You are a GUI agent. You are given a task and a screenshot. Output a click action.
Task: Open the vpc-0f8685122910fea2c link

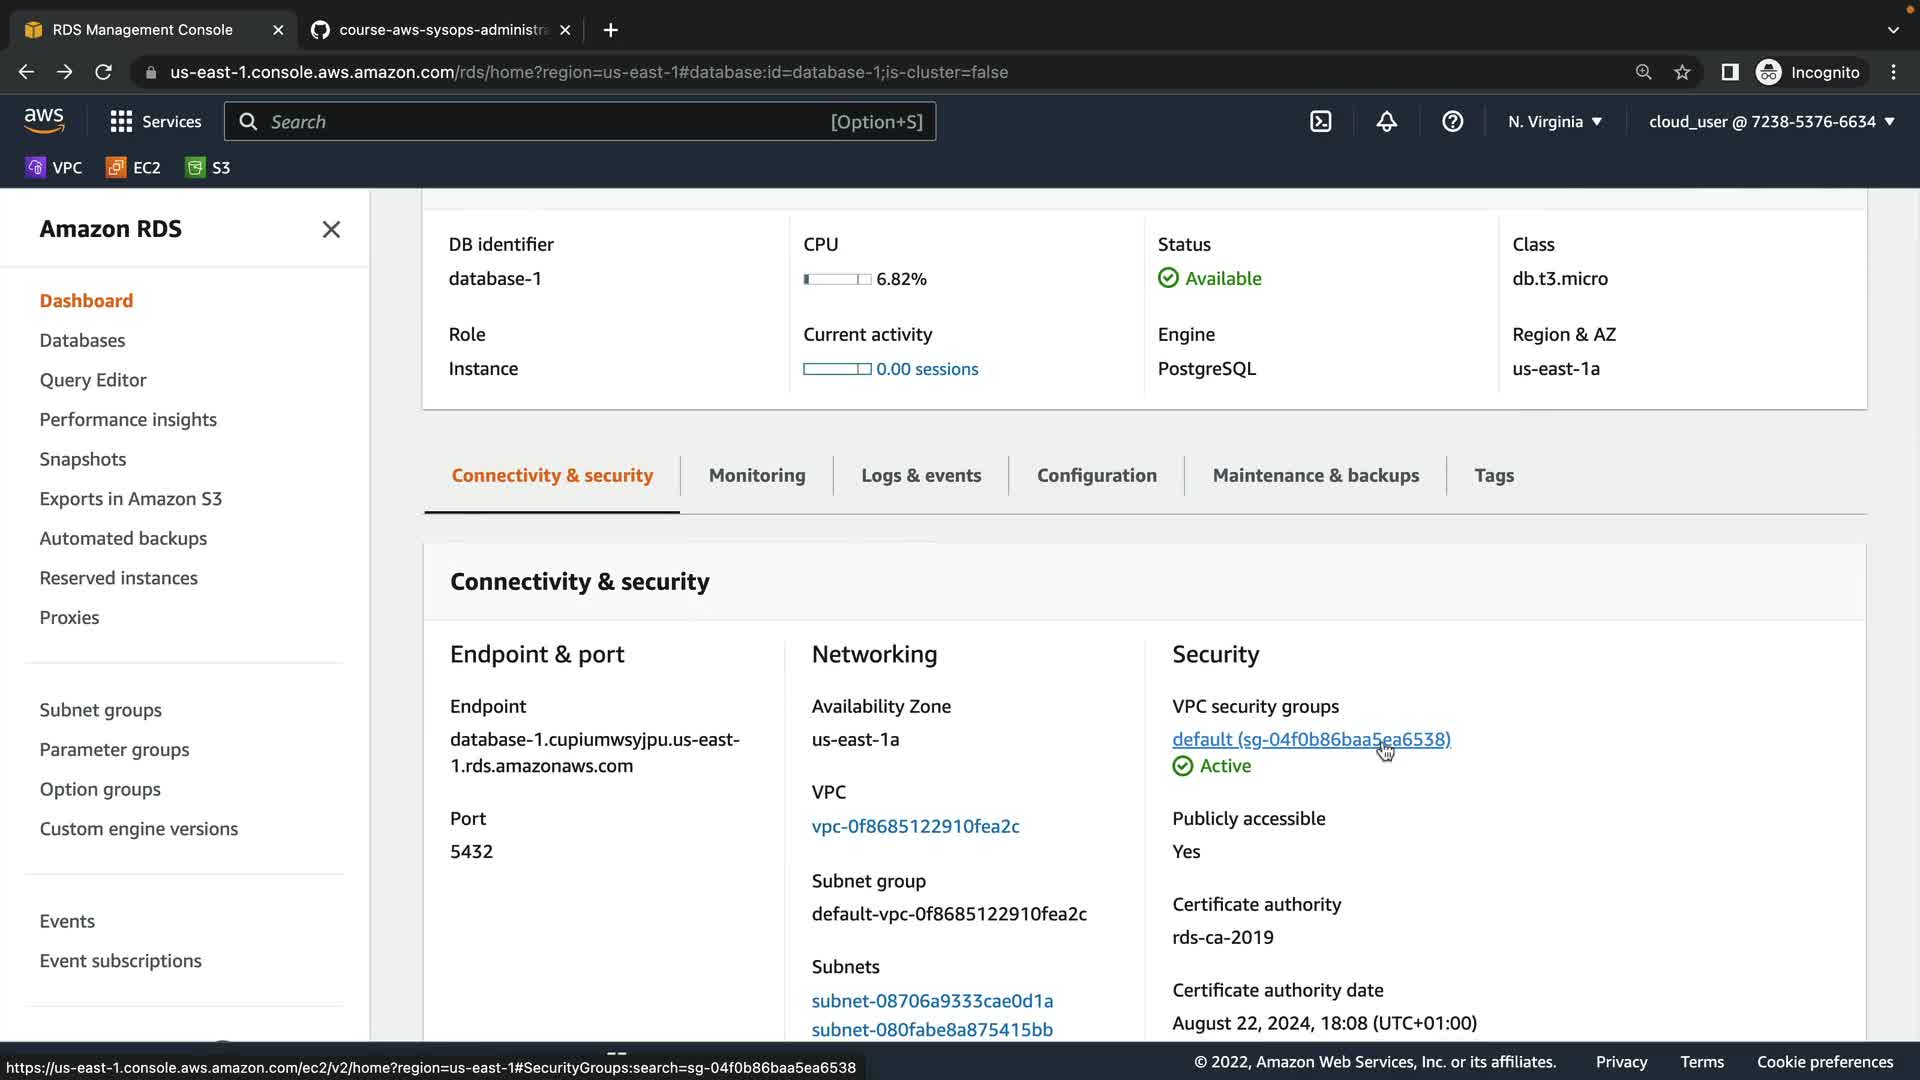point(915,826)
